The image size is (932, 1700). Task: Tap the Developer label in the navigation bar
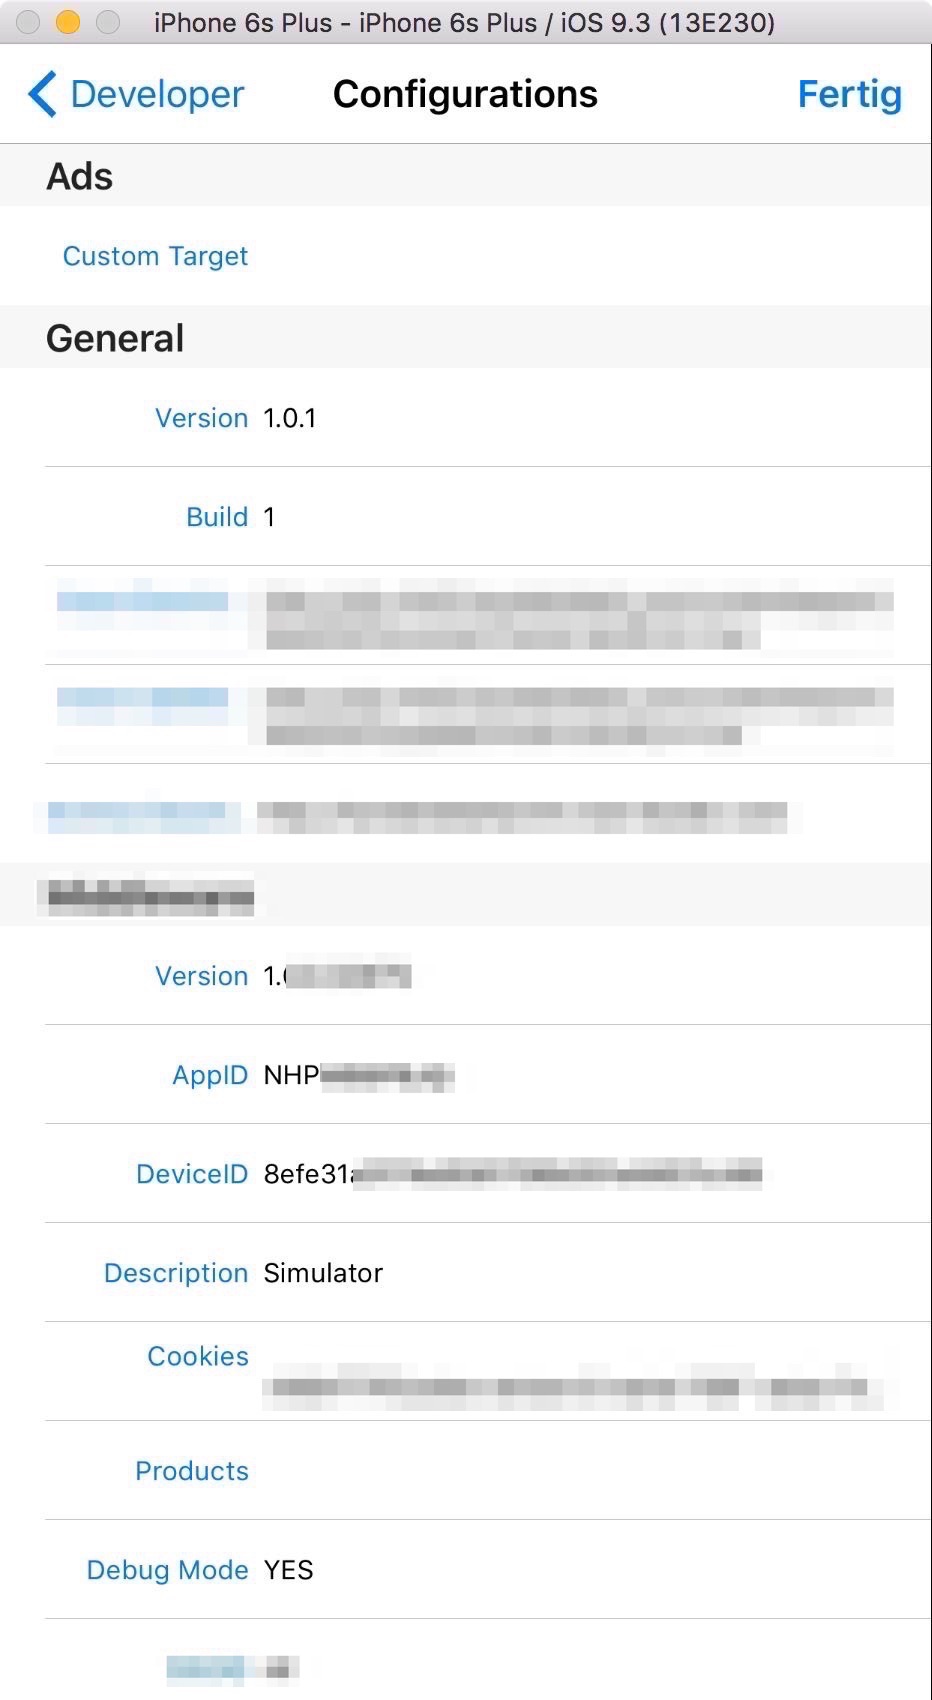(x=155, y=93)
